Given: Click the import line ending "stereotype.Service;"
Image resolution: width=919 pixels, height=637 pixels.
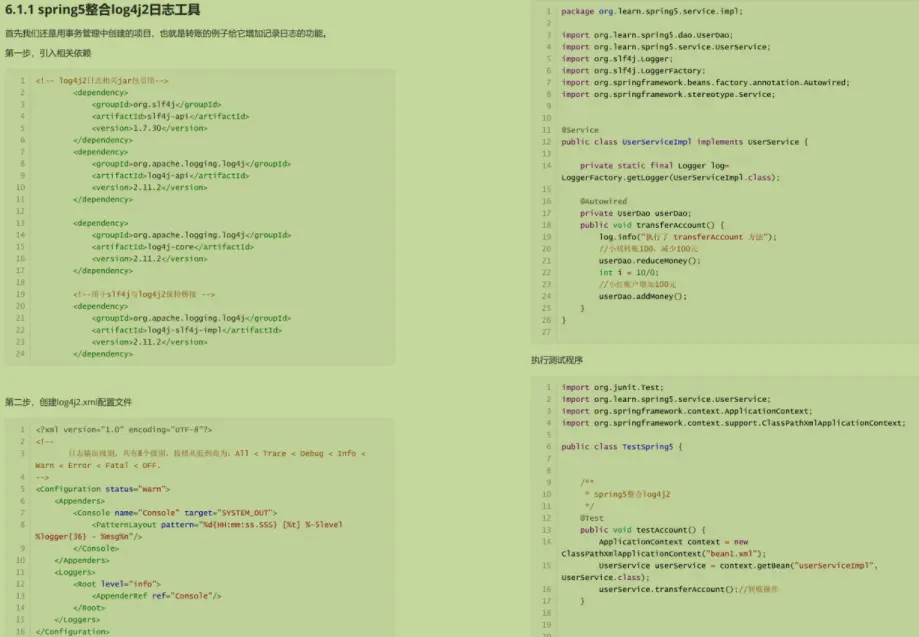Looking at the screenshot, I should (668, 94).
